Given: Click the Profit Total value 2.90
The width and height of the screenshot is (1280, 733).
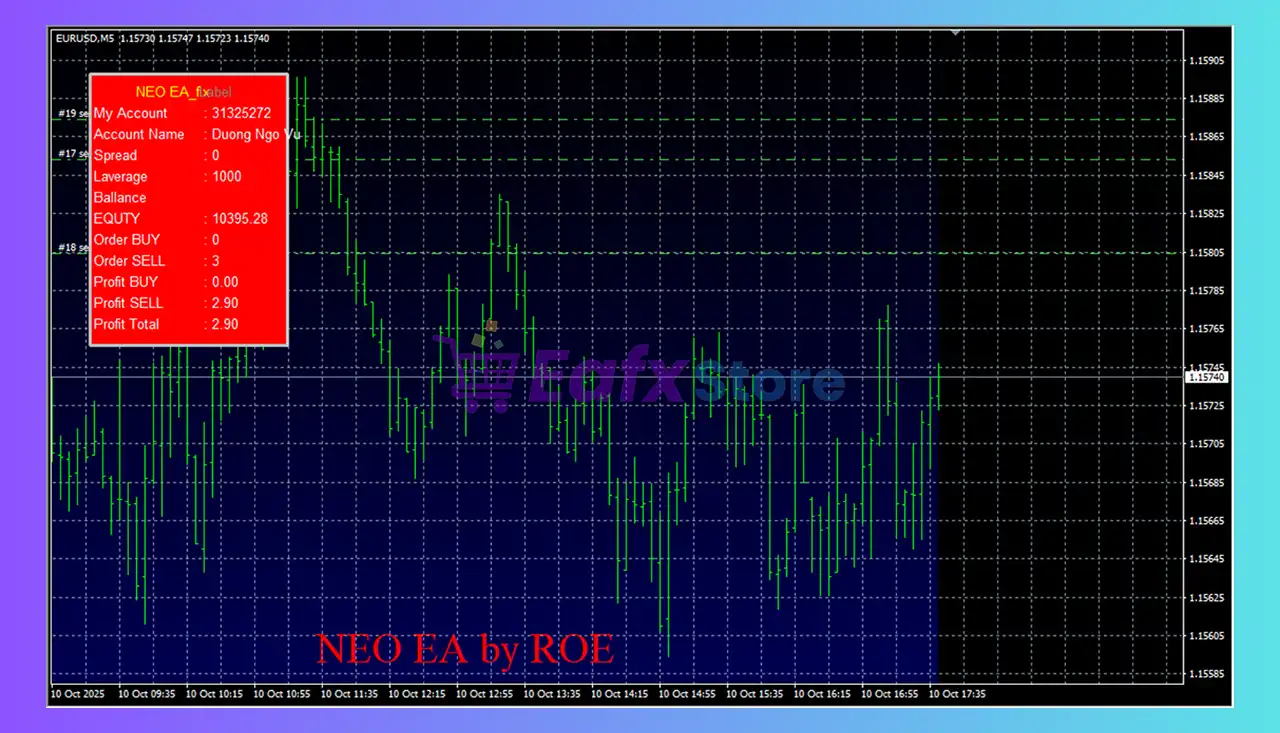Looking at the screenshot, I should pyautogui.click(x=225, y=324).
